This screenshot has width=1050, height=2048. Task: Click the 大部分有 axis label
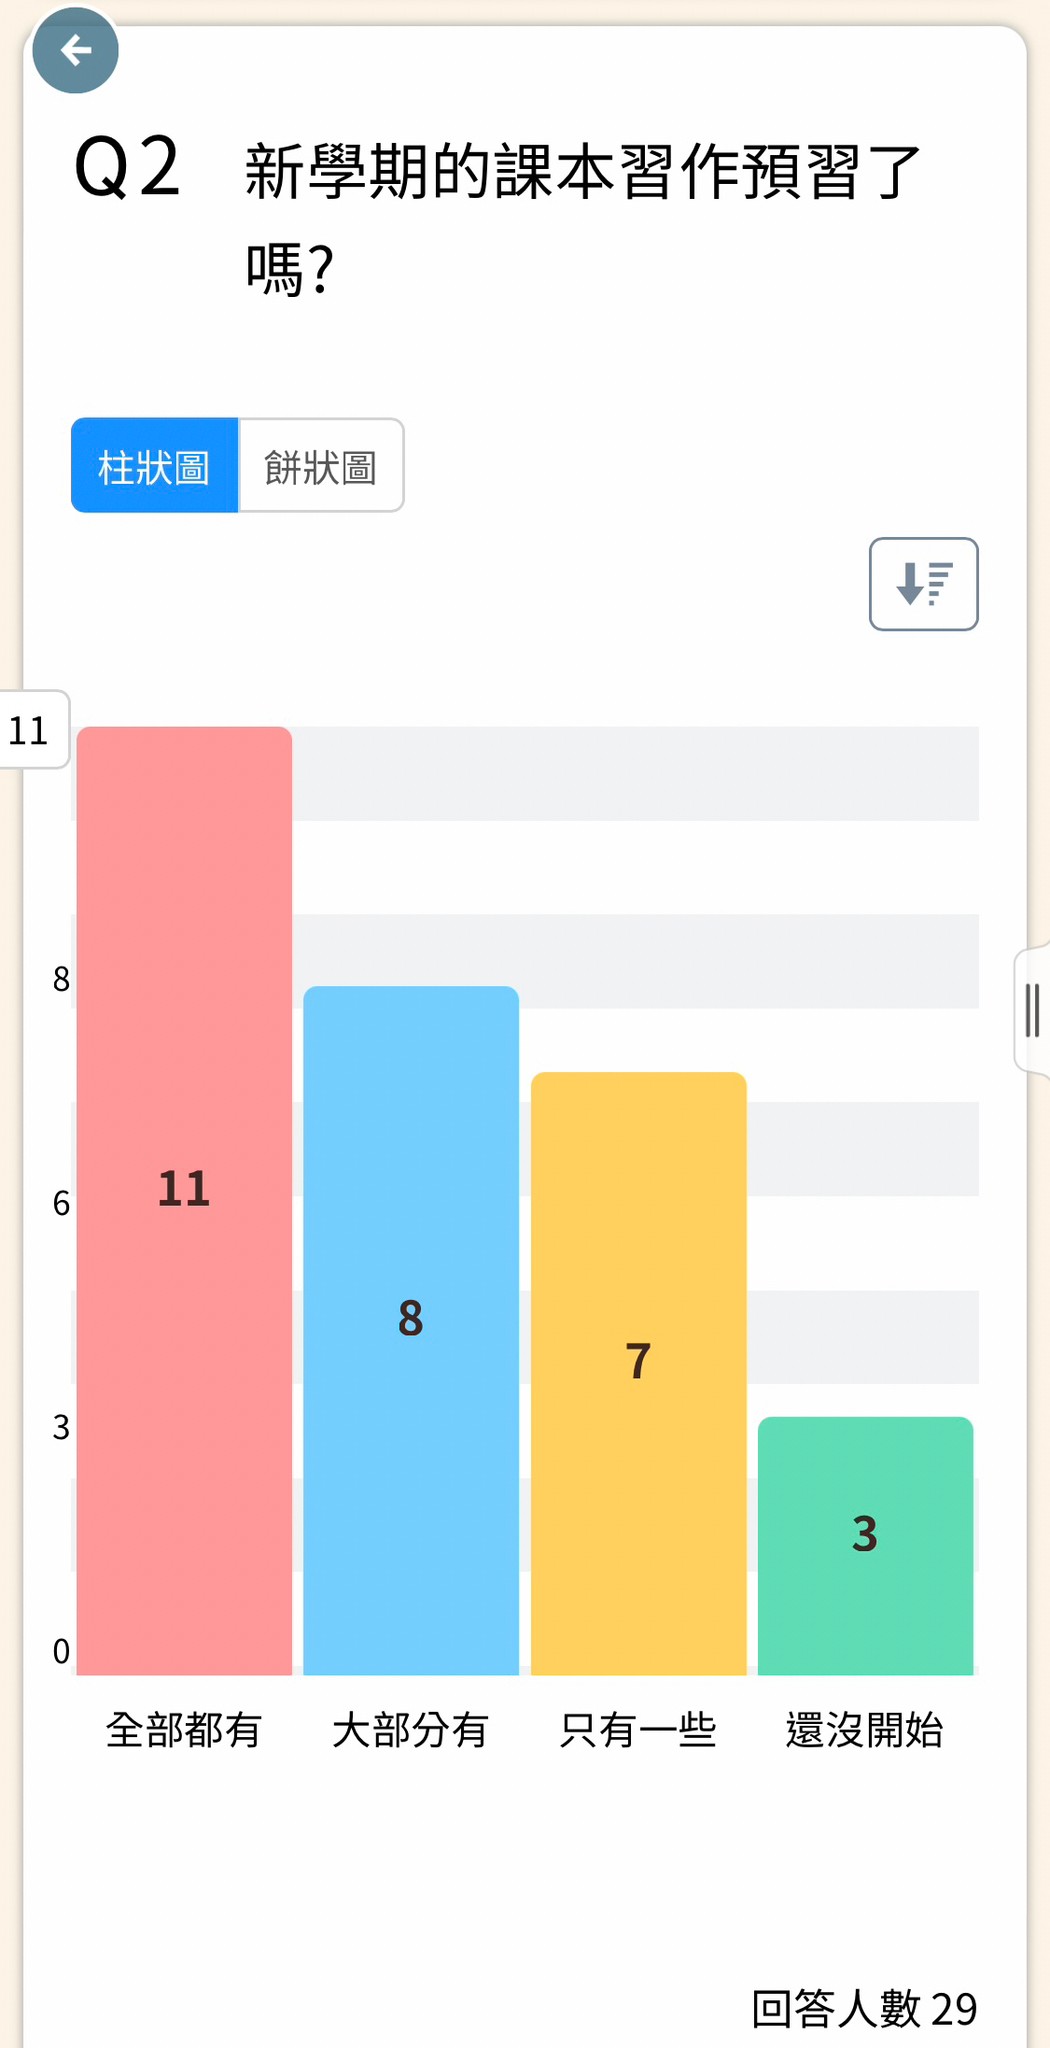(x=411, y=1730)
